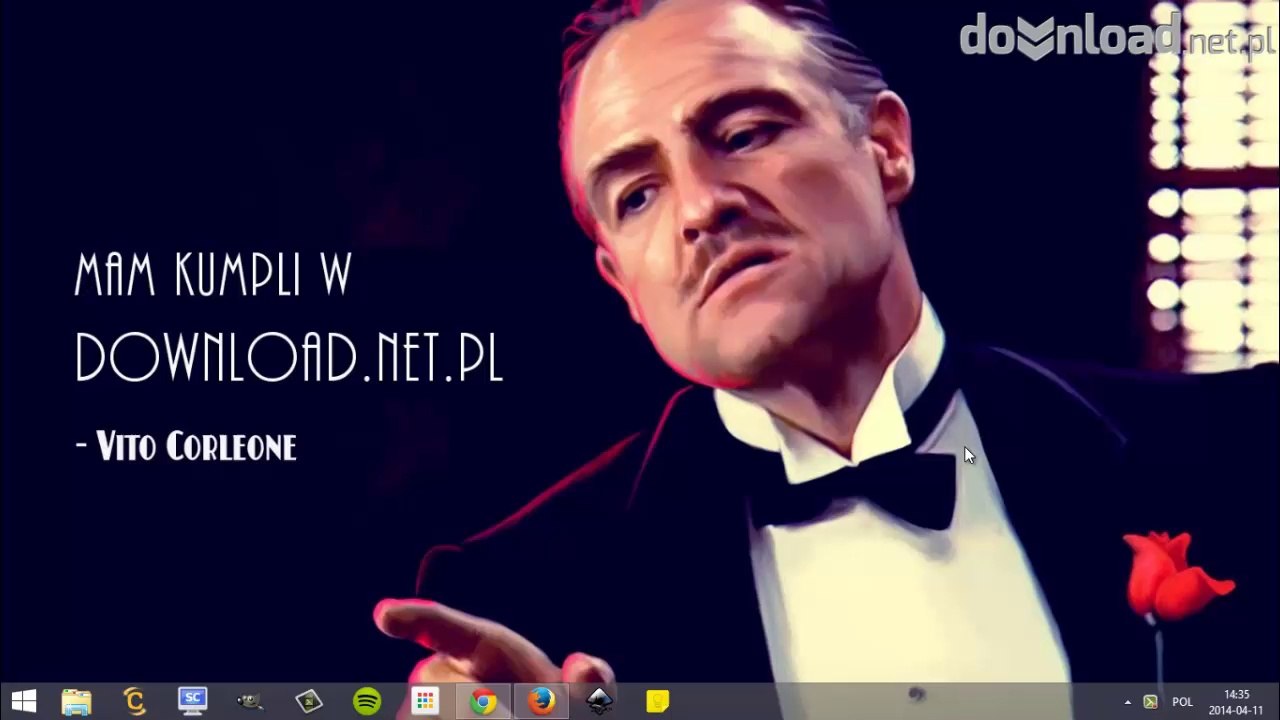
Task: Open the Chrome App Launcher grid icon
Action: pos(425,701)
